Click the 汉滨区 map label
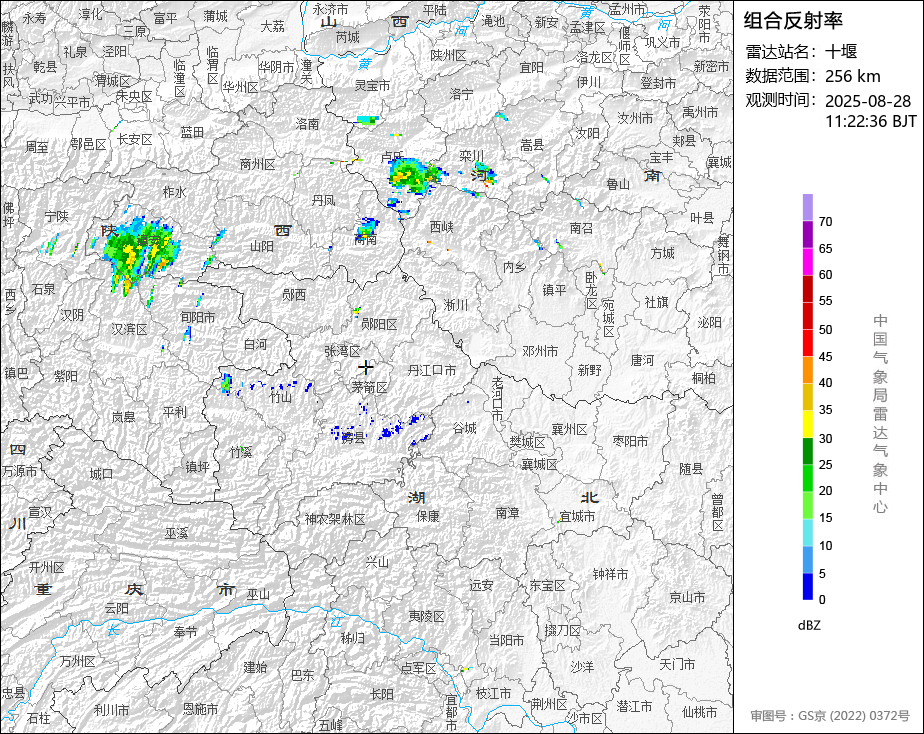This screenshot has width=924, height=734. (x=130, y=329)
